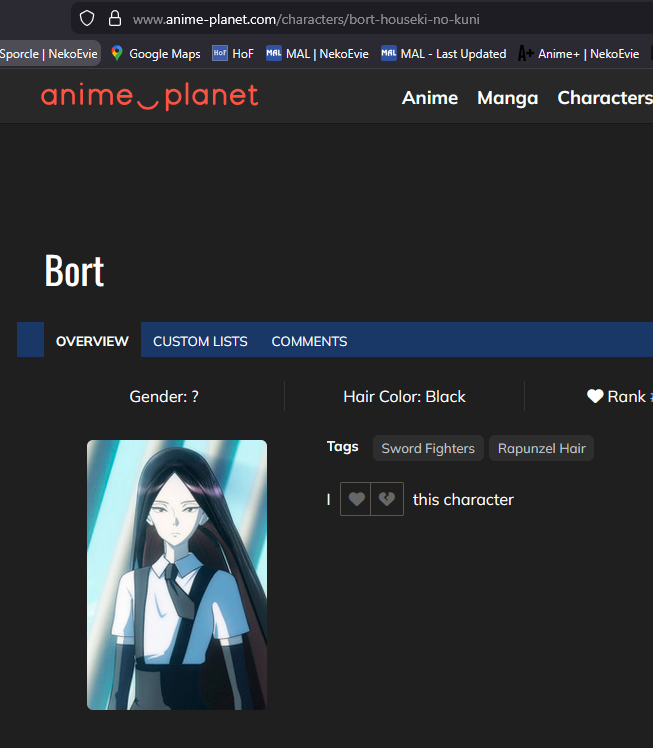This screenshot has height=748, width=653.
Task: Open the MAL - Last Updated bookmark
Action: tap(444, 53)
